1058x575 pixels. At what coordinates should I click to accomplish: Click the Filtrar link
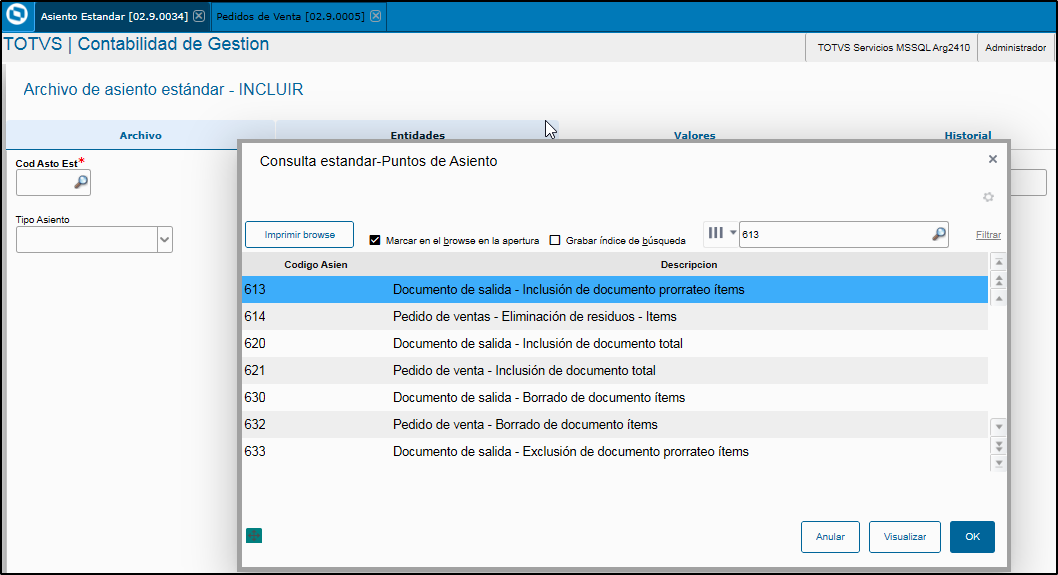pyautogui.click(x=988, y=235)
